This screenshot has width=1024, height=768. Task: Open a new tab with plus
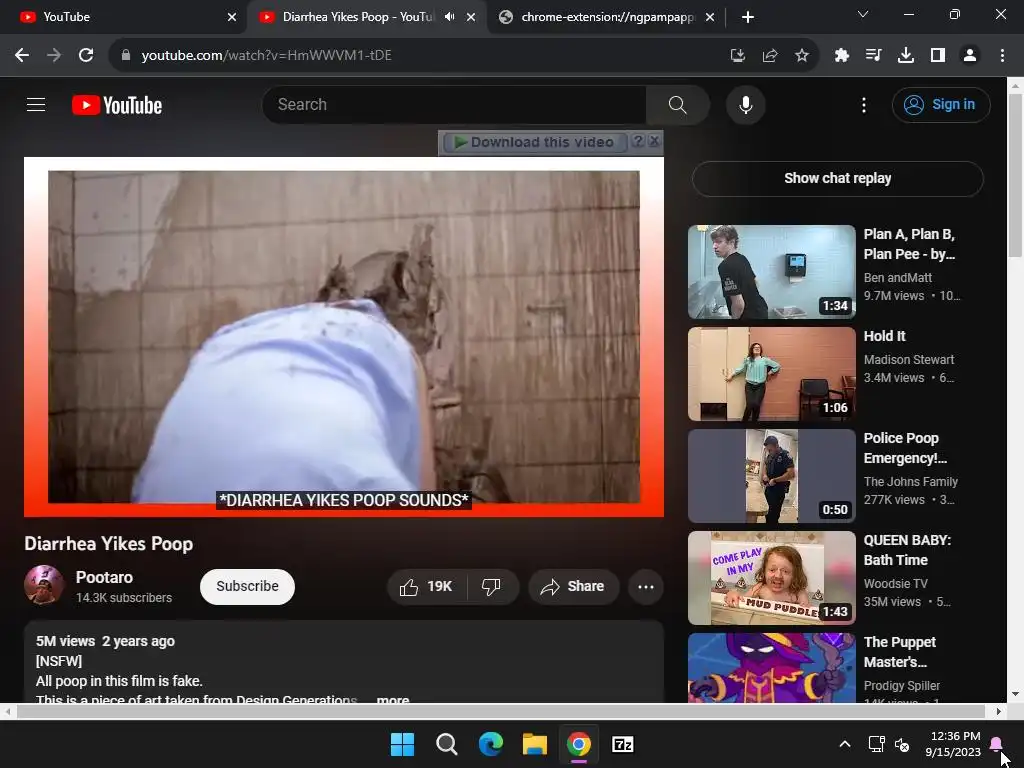pyautogui.click(x=748, y=17)
